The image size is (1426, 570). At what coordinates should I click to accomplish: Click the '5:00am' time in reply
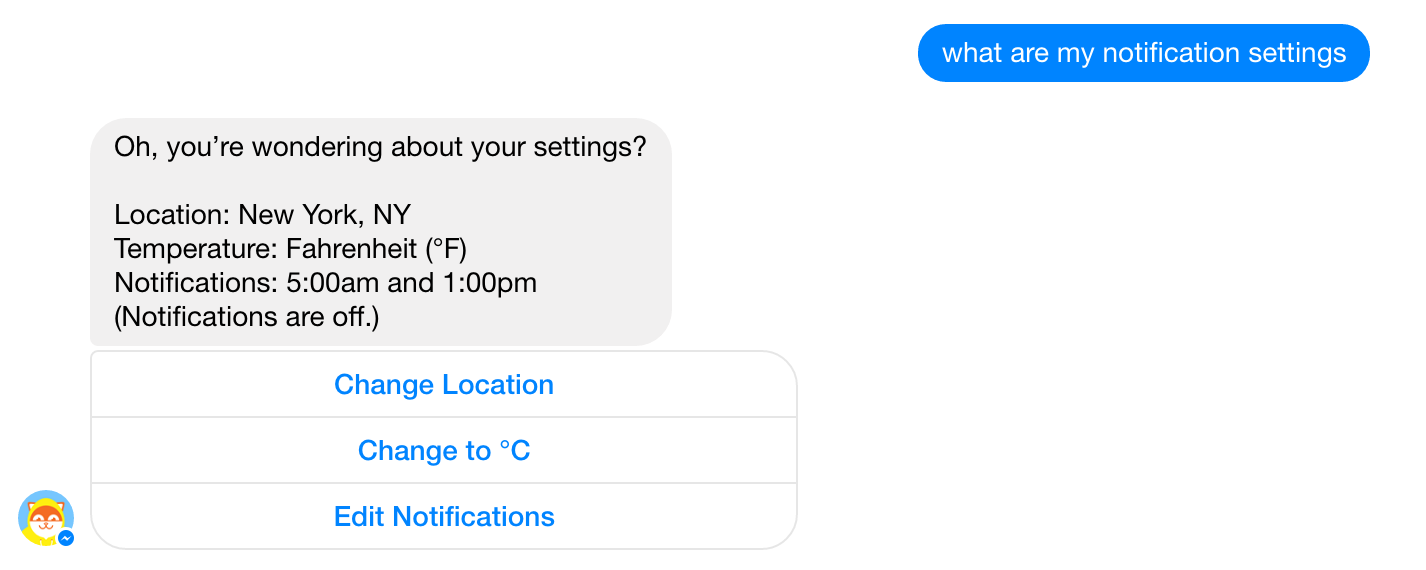pyautogui.click(x=333, y=283)
